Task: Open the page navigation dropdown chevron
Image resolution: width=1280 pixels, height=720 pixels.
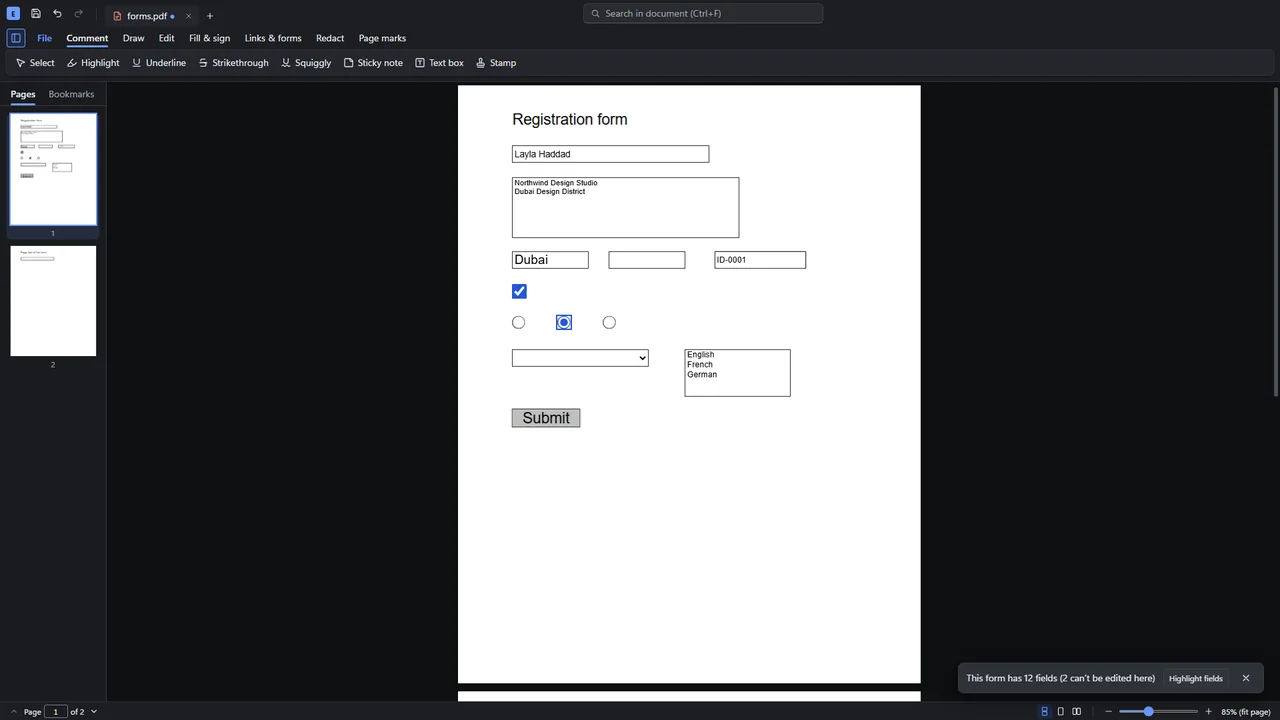Action: 94,712
